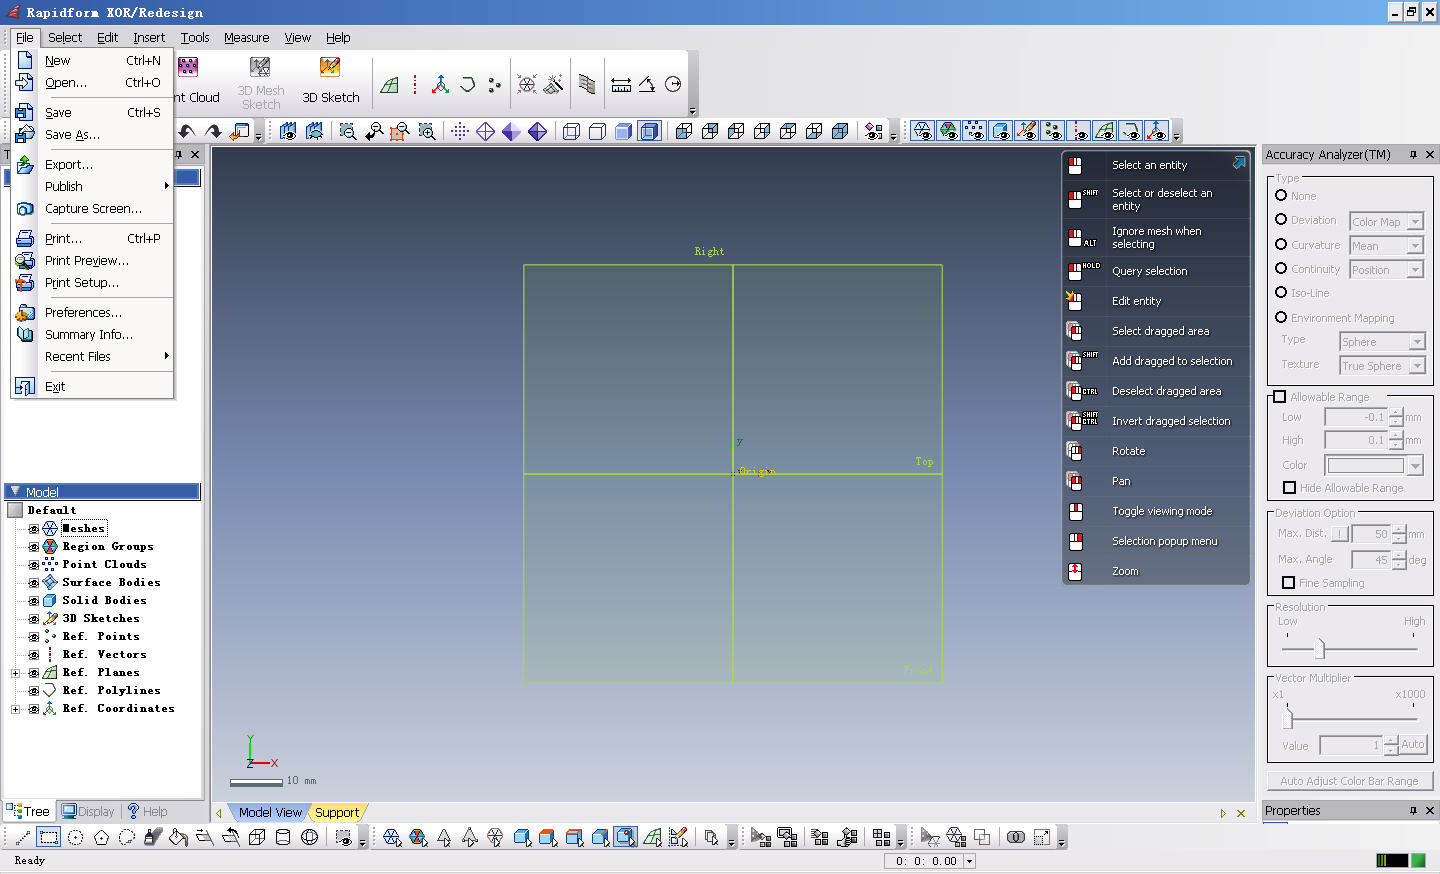This screenshot has width=1440, height=874.
Task: Select the paint brush selection icon
Action: (x=153, y=837)
